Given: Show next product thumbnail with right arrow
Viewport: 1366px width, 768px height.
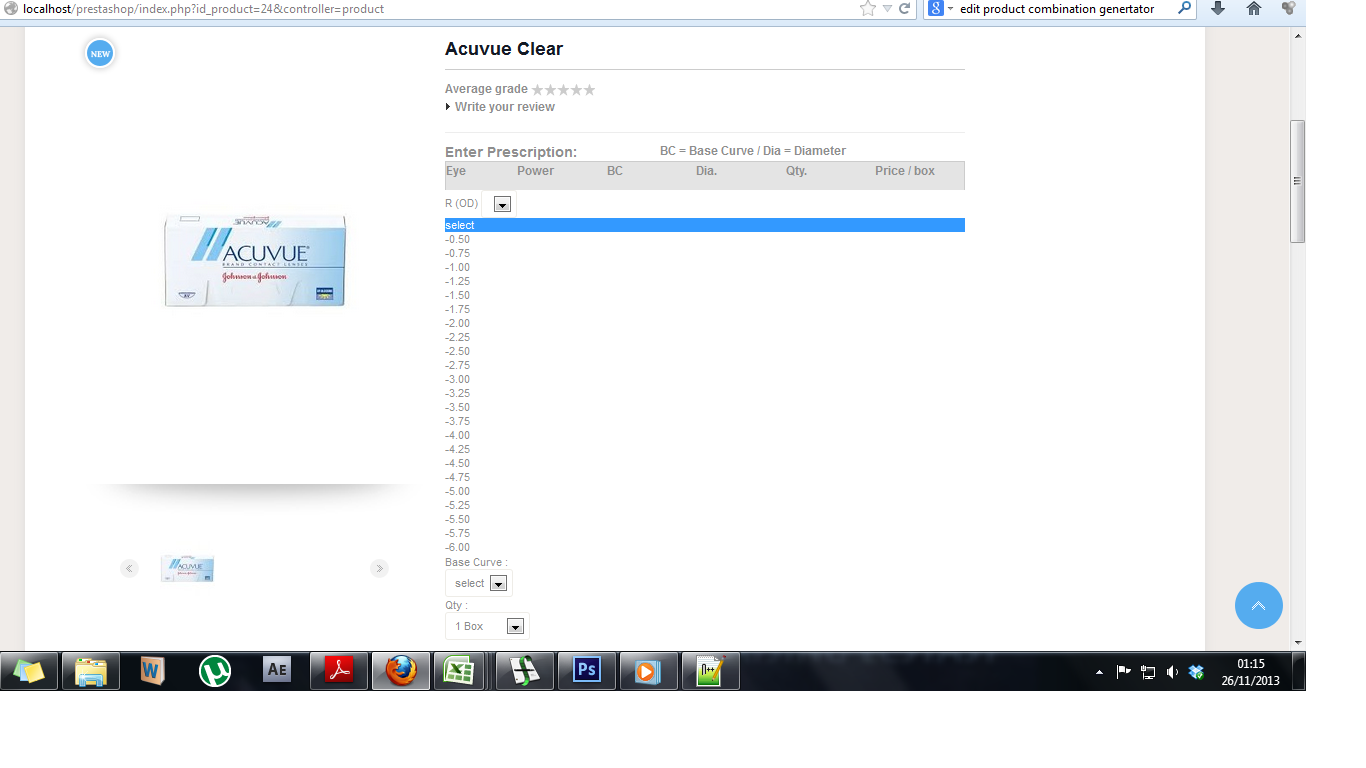Looking at the screenshot, I should (x=379, y=568).
